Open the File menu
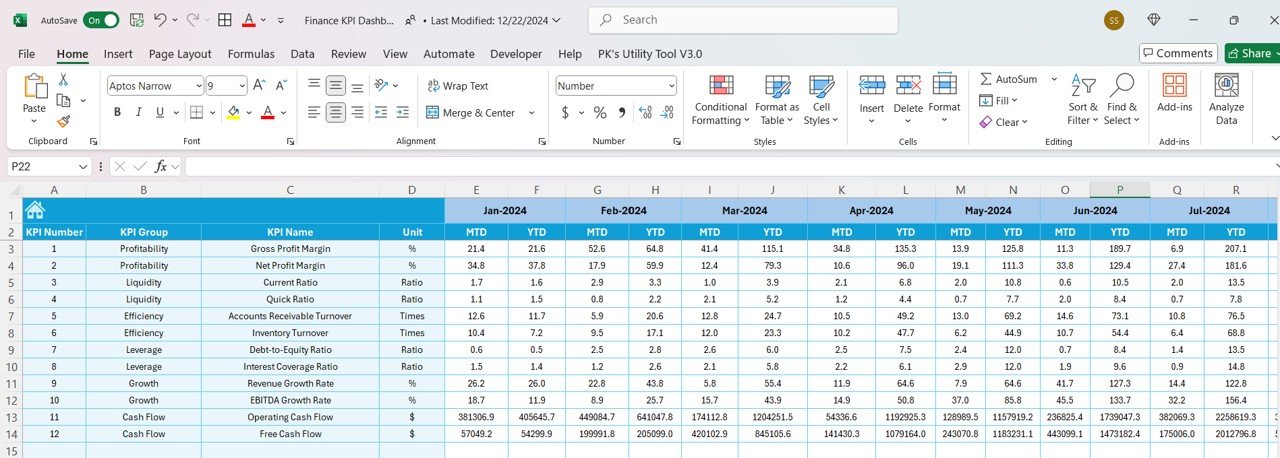The width and height of the screenshot is (1280, 458). tap(26, 54)
